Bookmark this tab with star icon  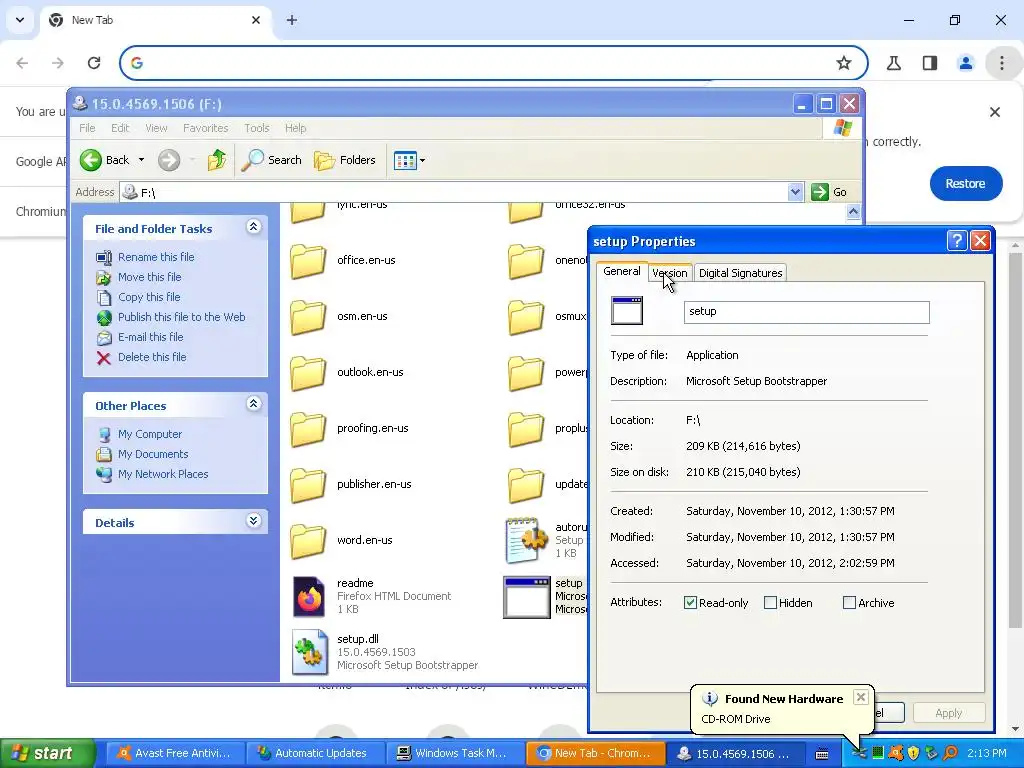(x=843, y=63)
